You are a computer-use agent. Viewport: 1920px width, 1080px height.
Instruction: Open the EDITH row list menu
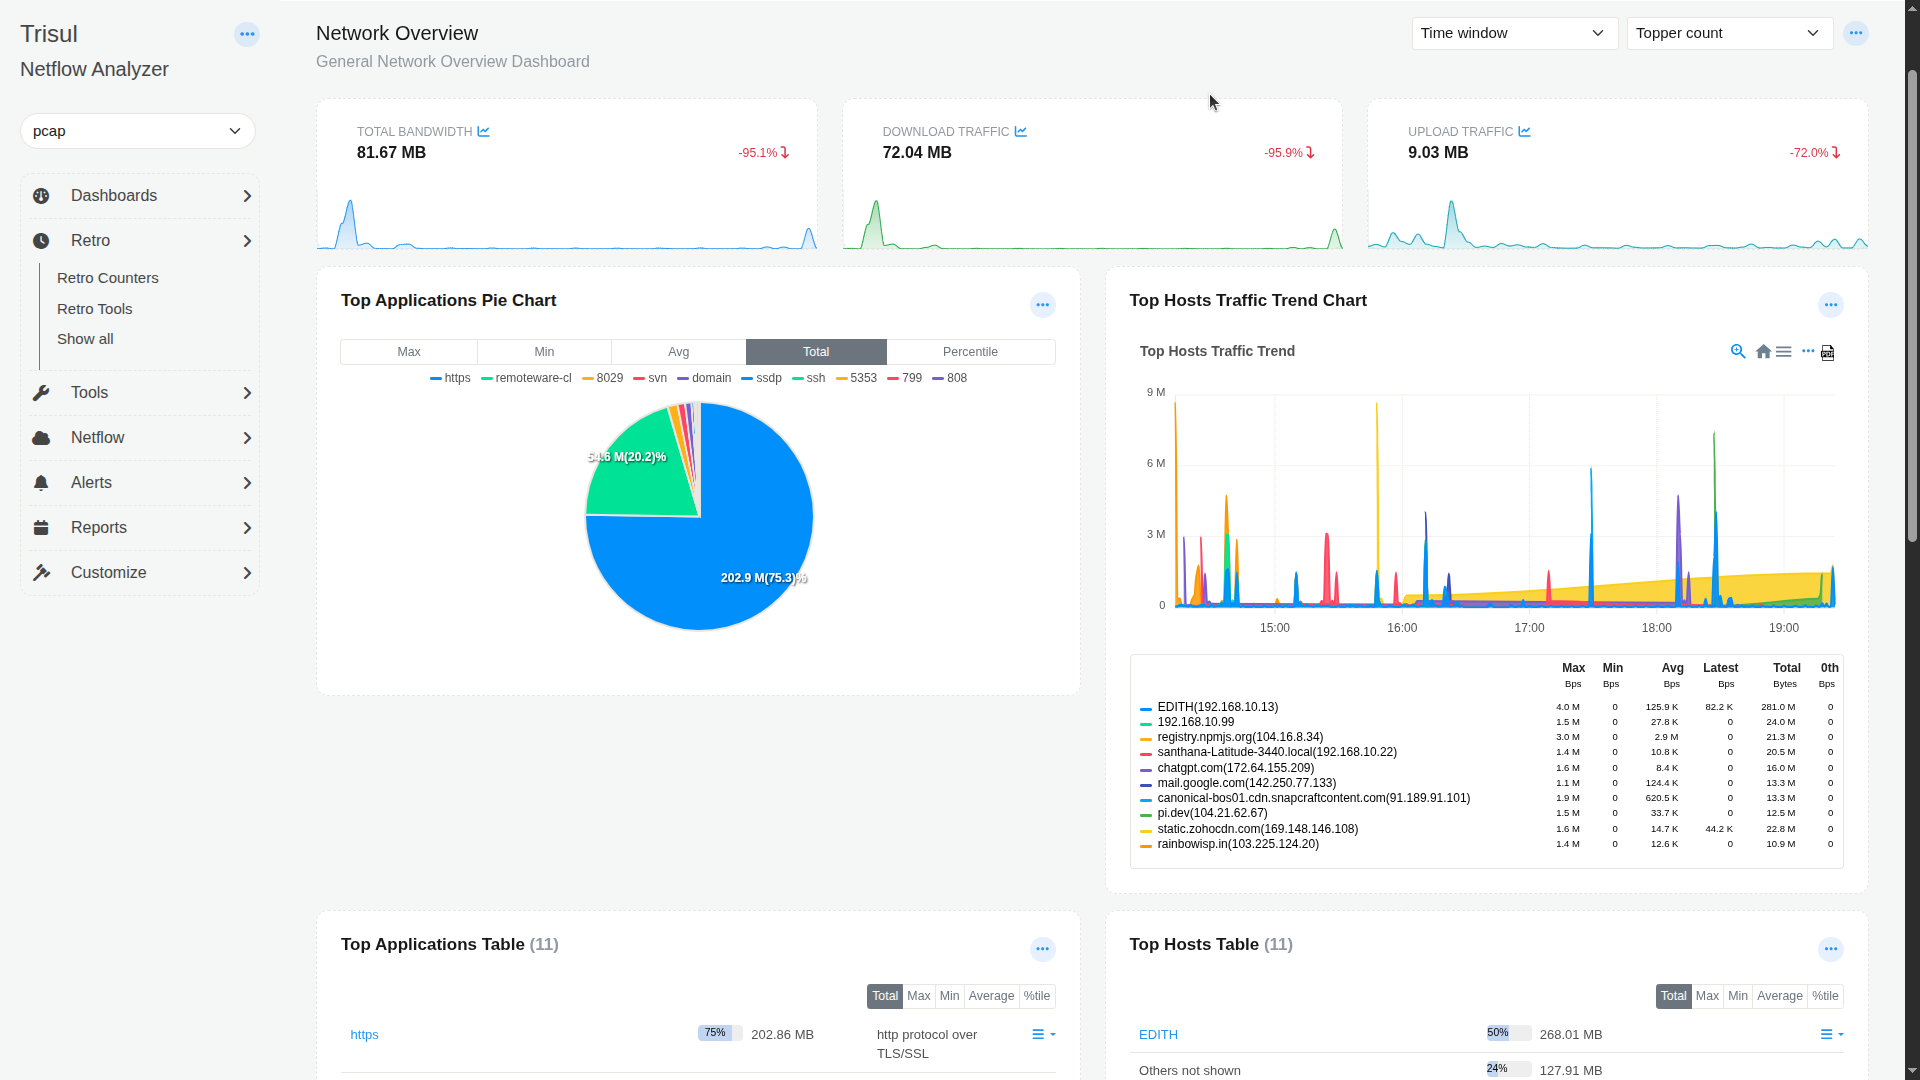click(x=1832, y=1035)
